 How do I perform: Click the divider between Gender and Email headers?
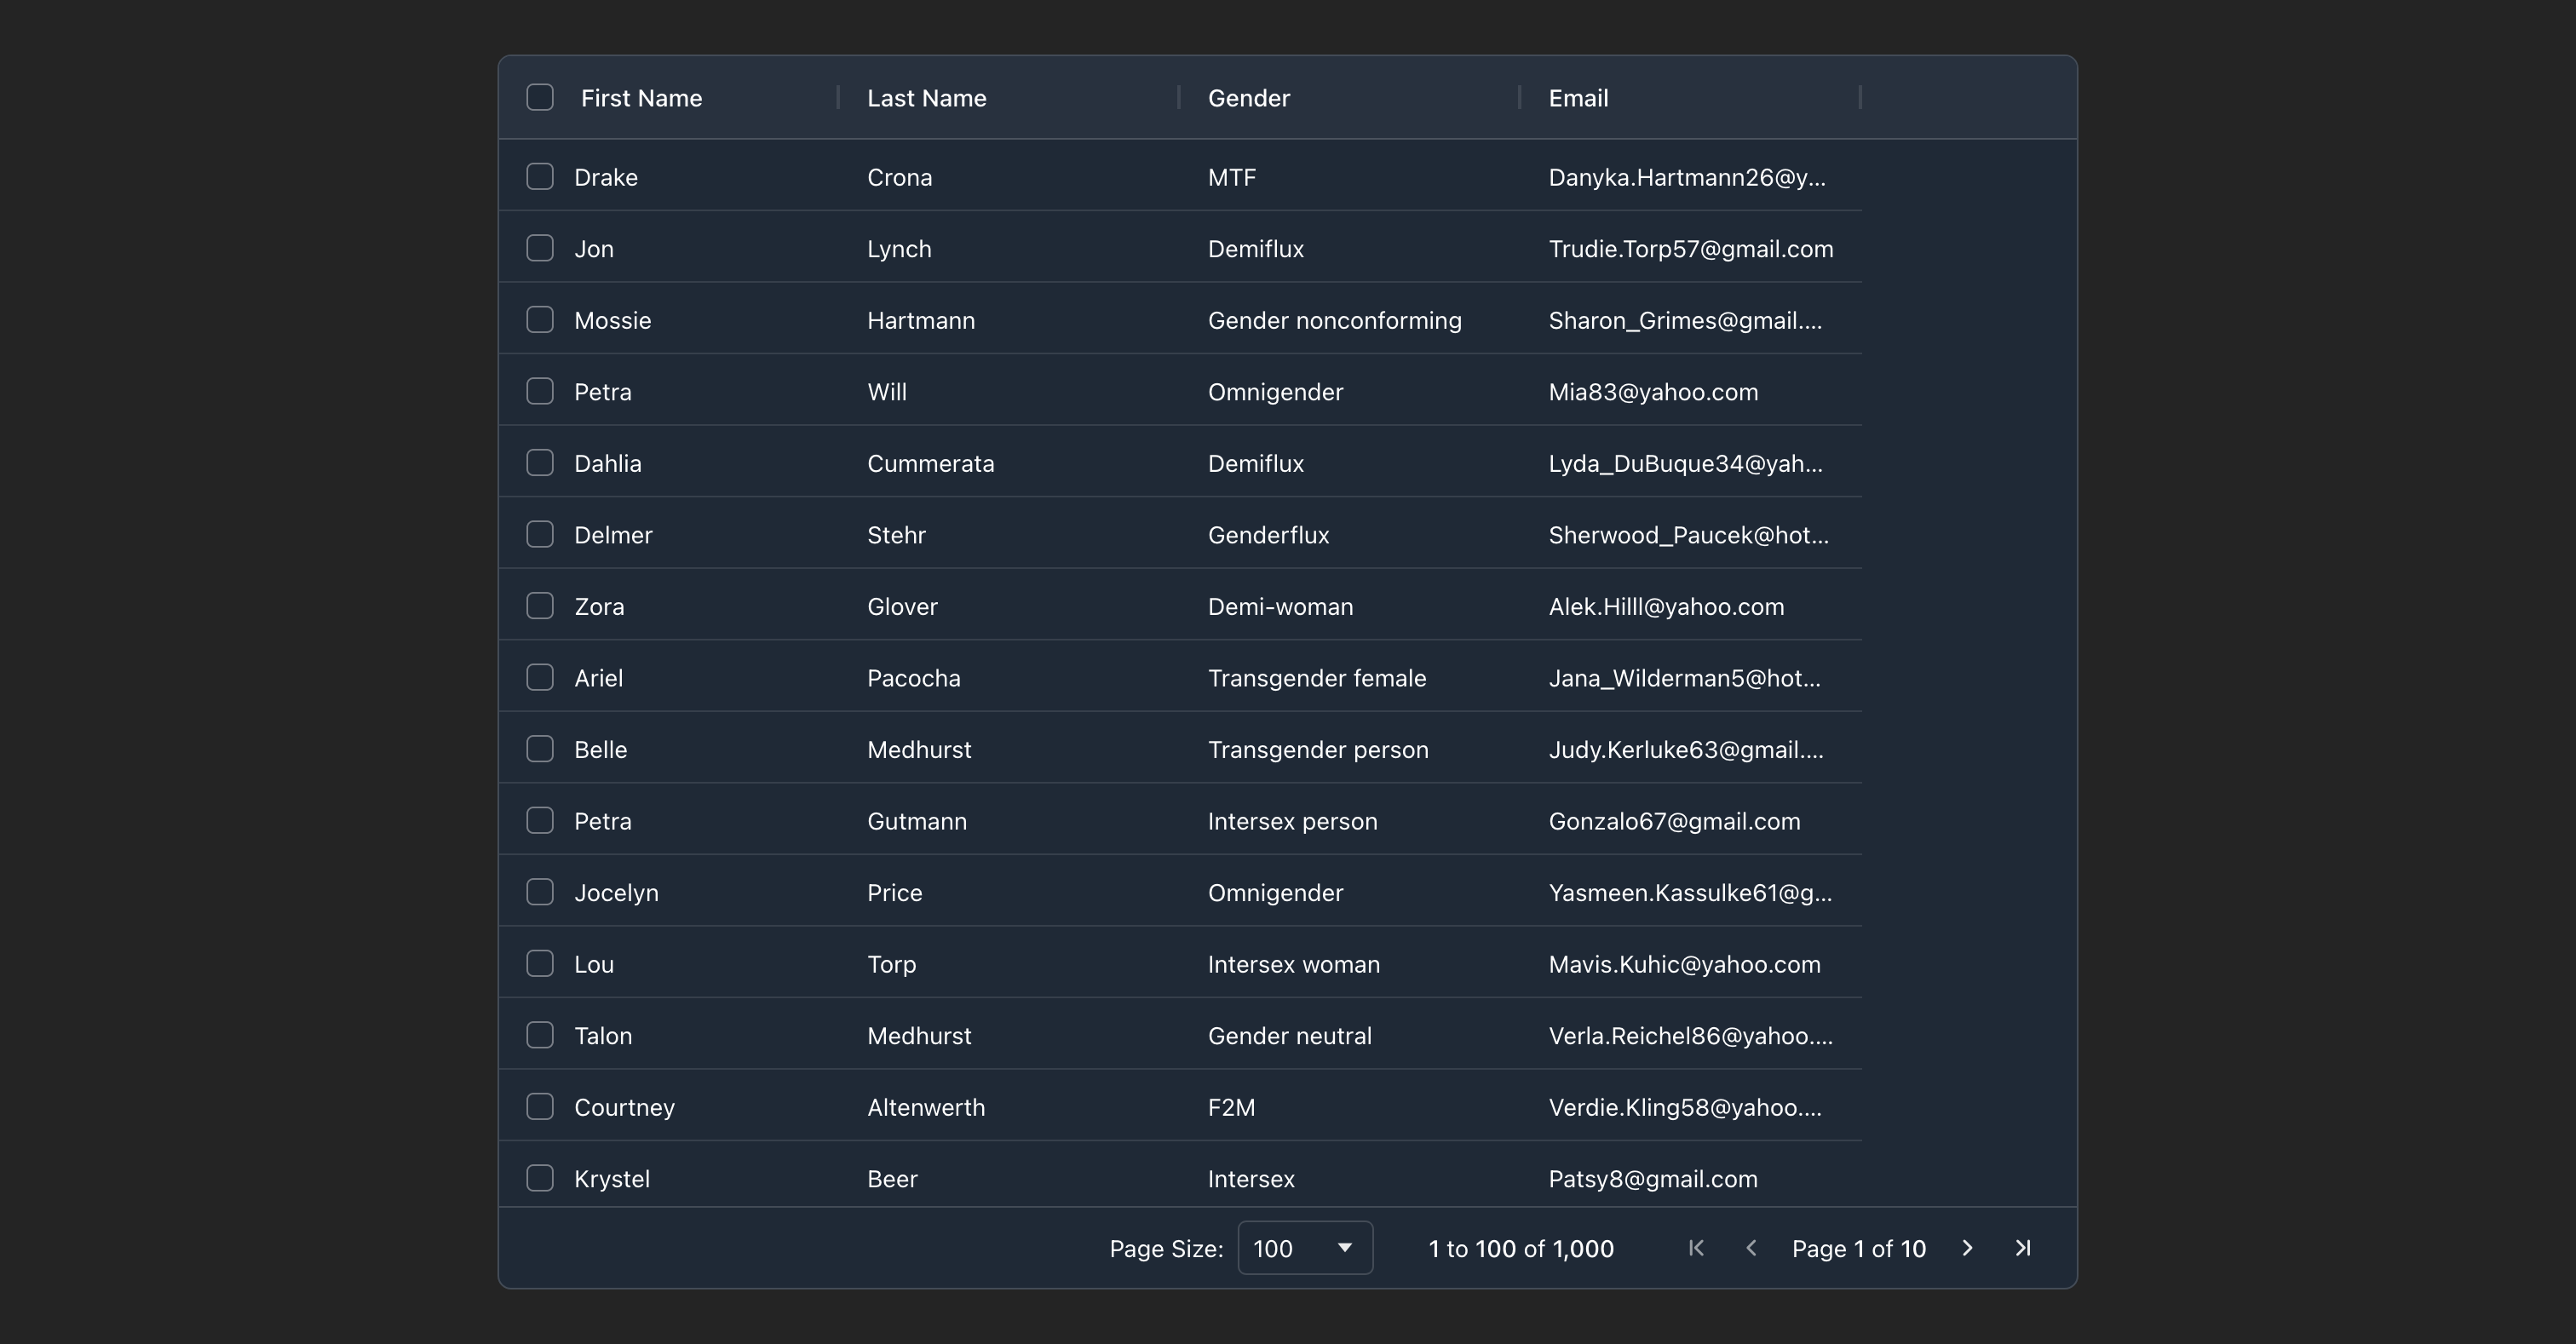pyautogui.click(x=1519, y=97)
